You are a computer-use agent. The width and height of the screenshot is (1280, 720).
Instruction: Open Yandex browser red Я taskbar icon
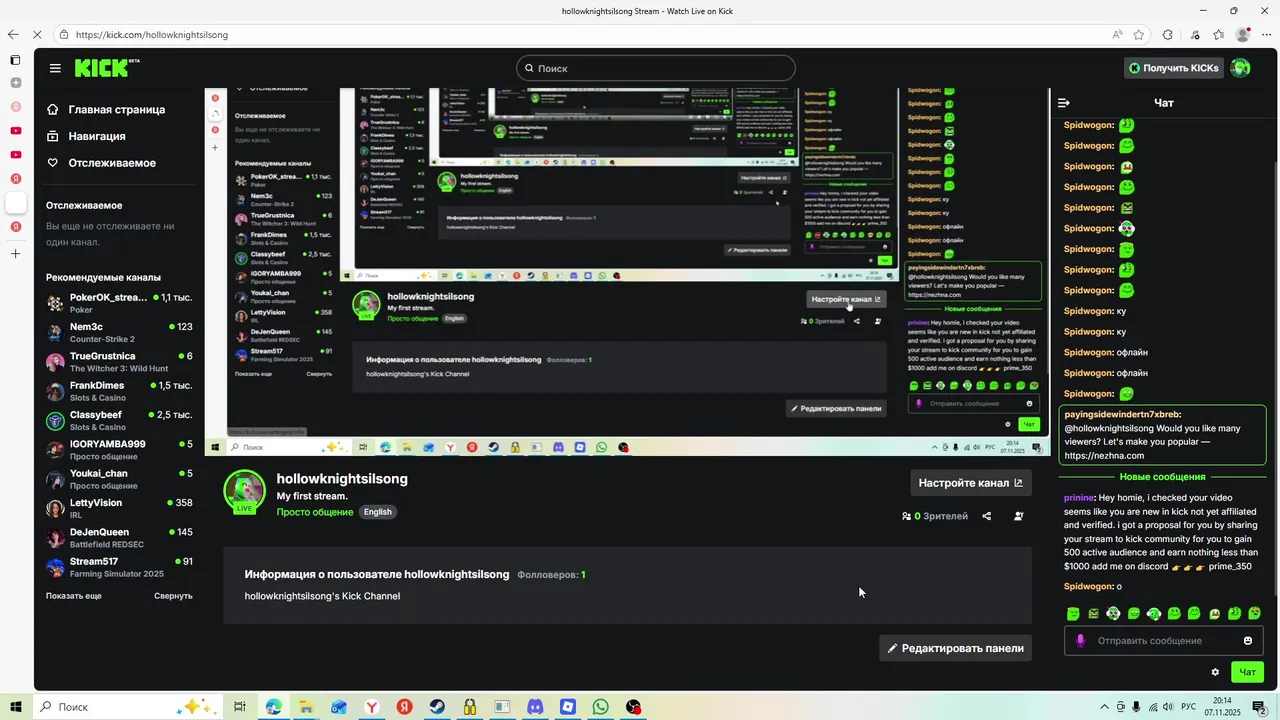pos(404,707)
